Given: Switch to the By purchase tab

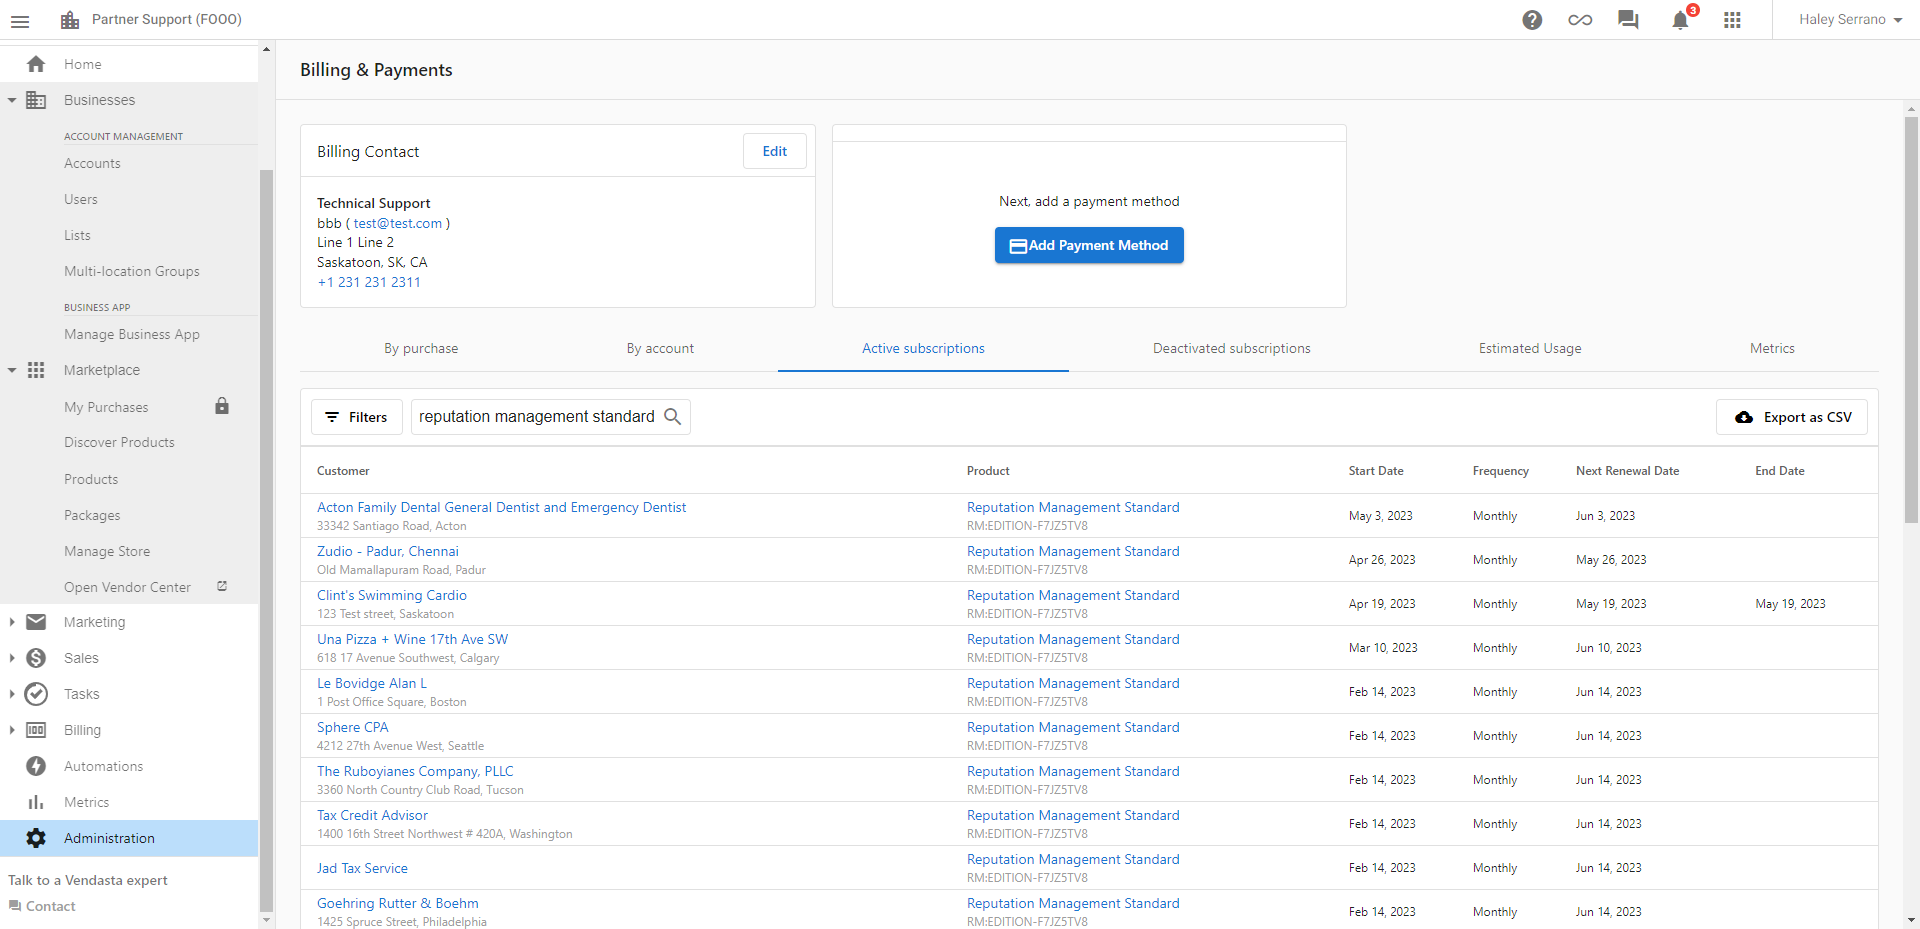Looking at the screenshot, I should pyautogui.click(x=421, y=348).
